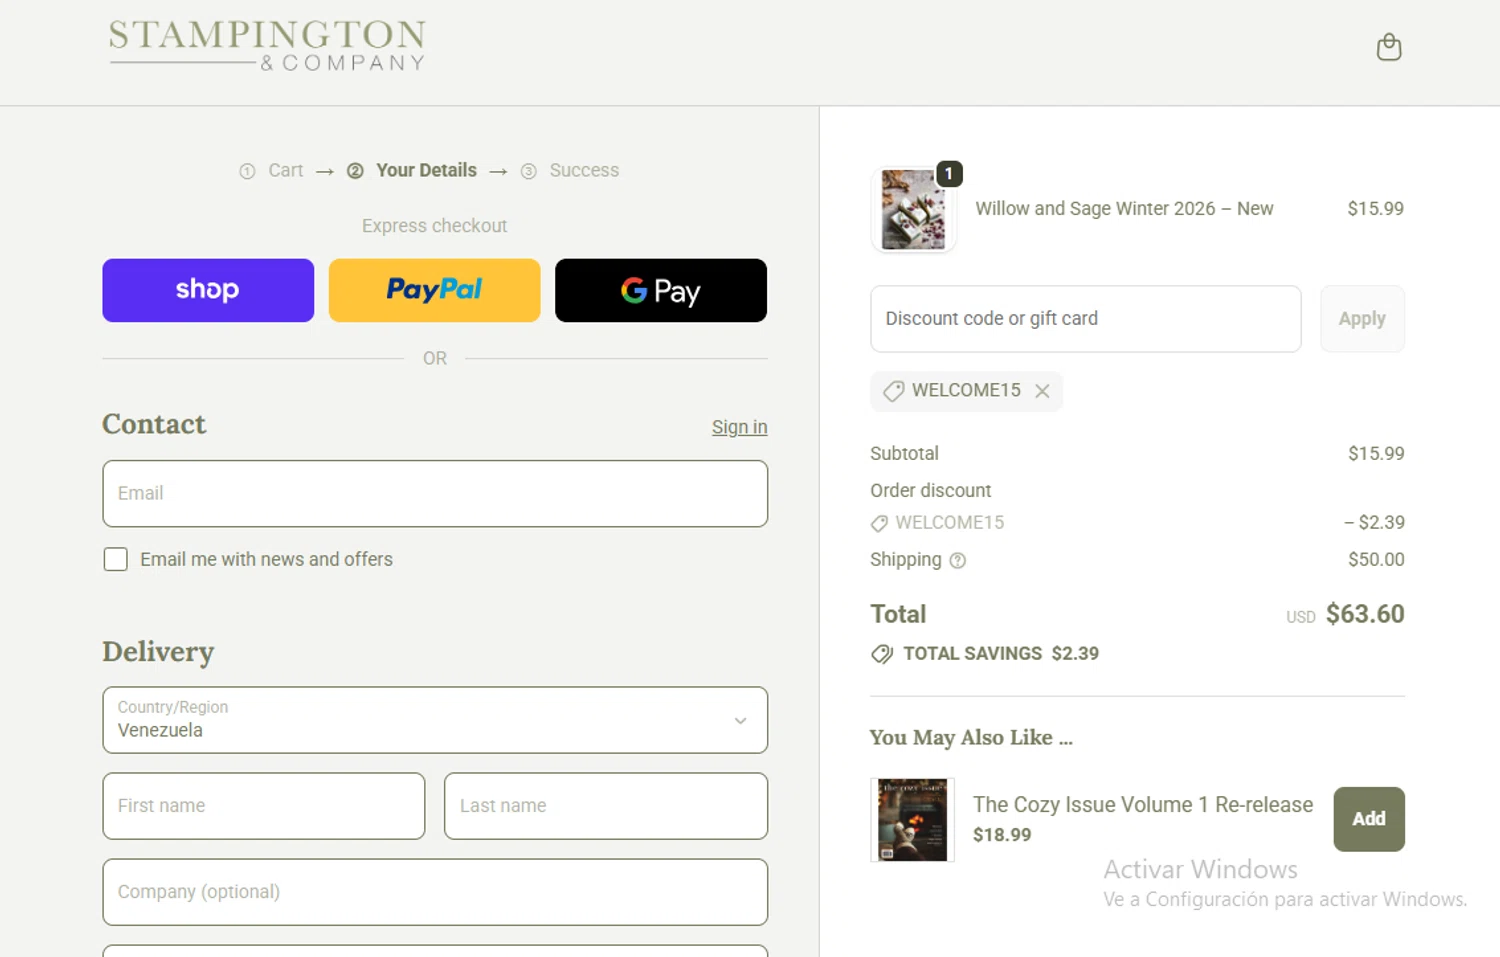Focus the First name field

[264, 806]
